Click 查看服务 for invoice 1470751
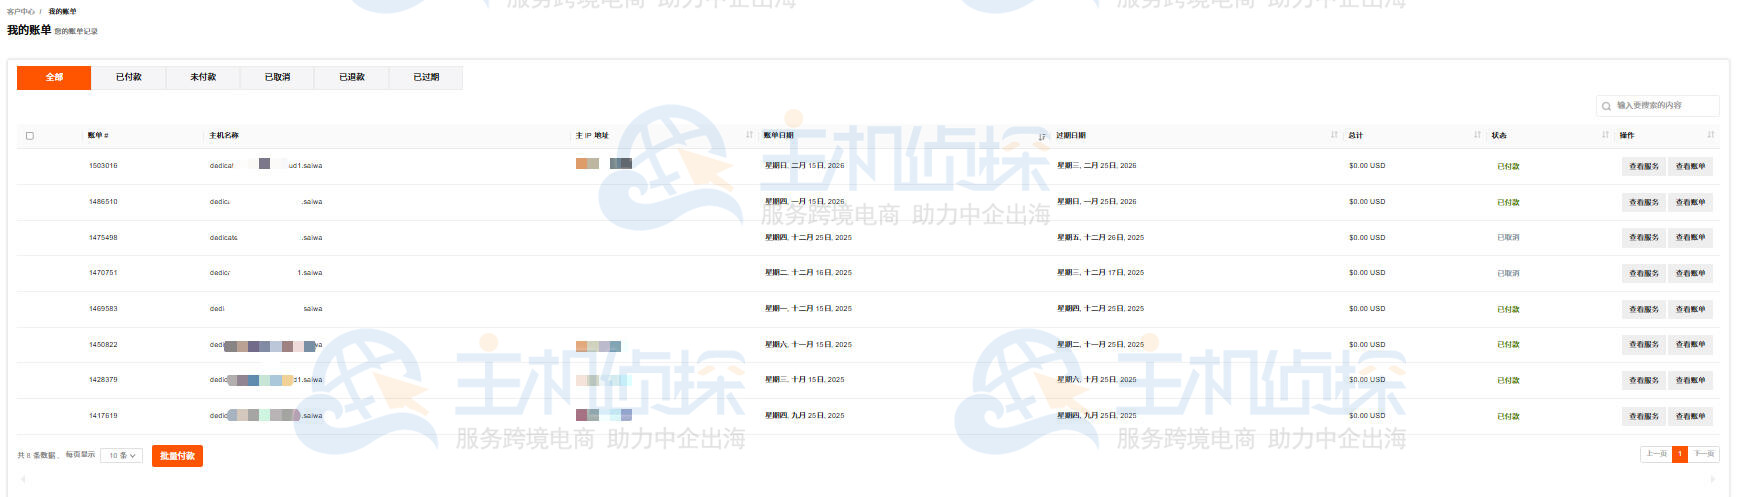The image size is (1737, 497). pos(1643,273)
